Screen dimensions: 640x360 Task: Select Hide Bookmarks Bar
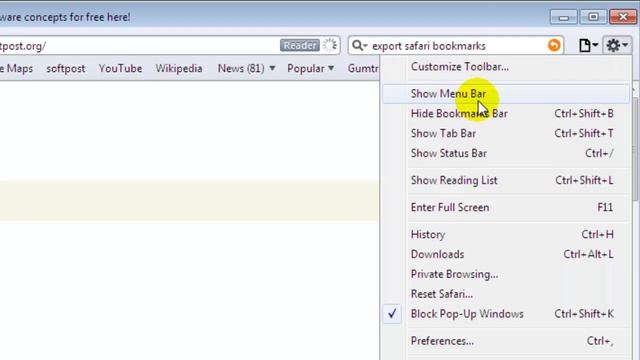point(506,114)
